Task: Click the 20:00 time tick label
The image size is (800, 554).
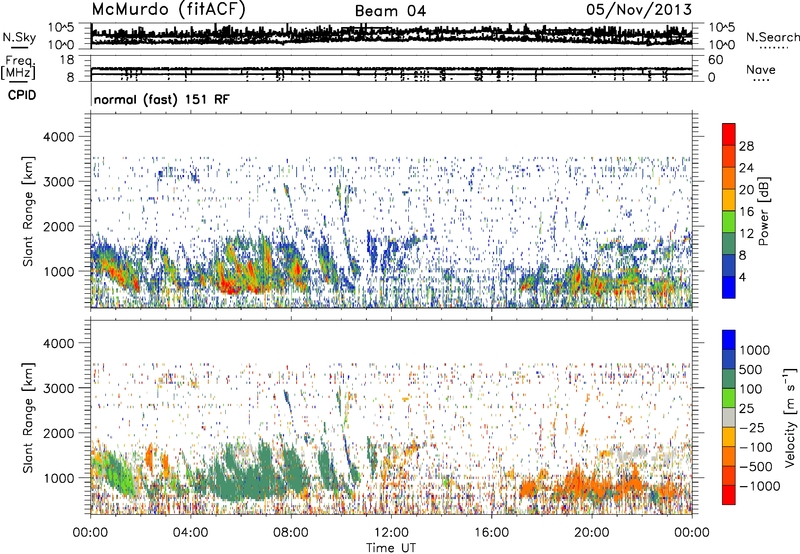Action: (592, 533)
